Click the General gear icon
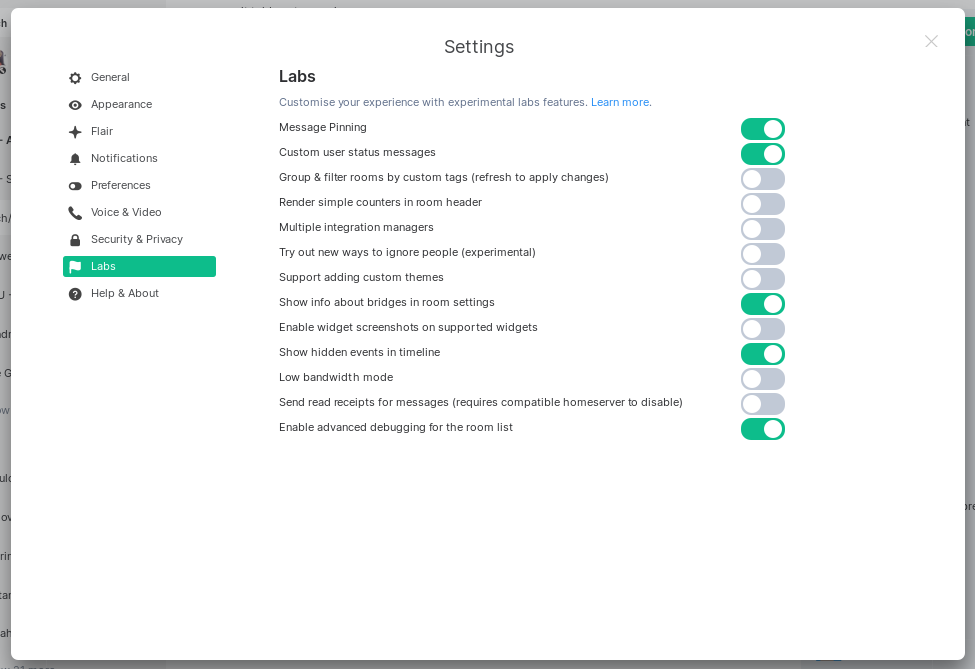Image resolution: width=975 pixels, height=669 pixels. pos(75,78)
